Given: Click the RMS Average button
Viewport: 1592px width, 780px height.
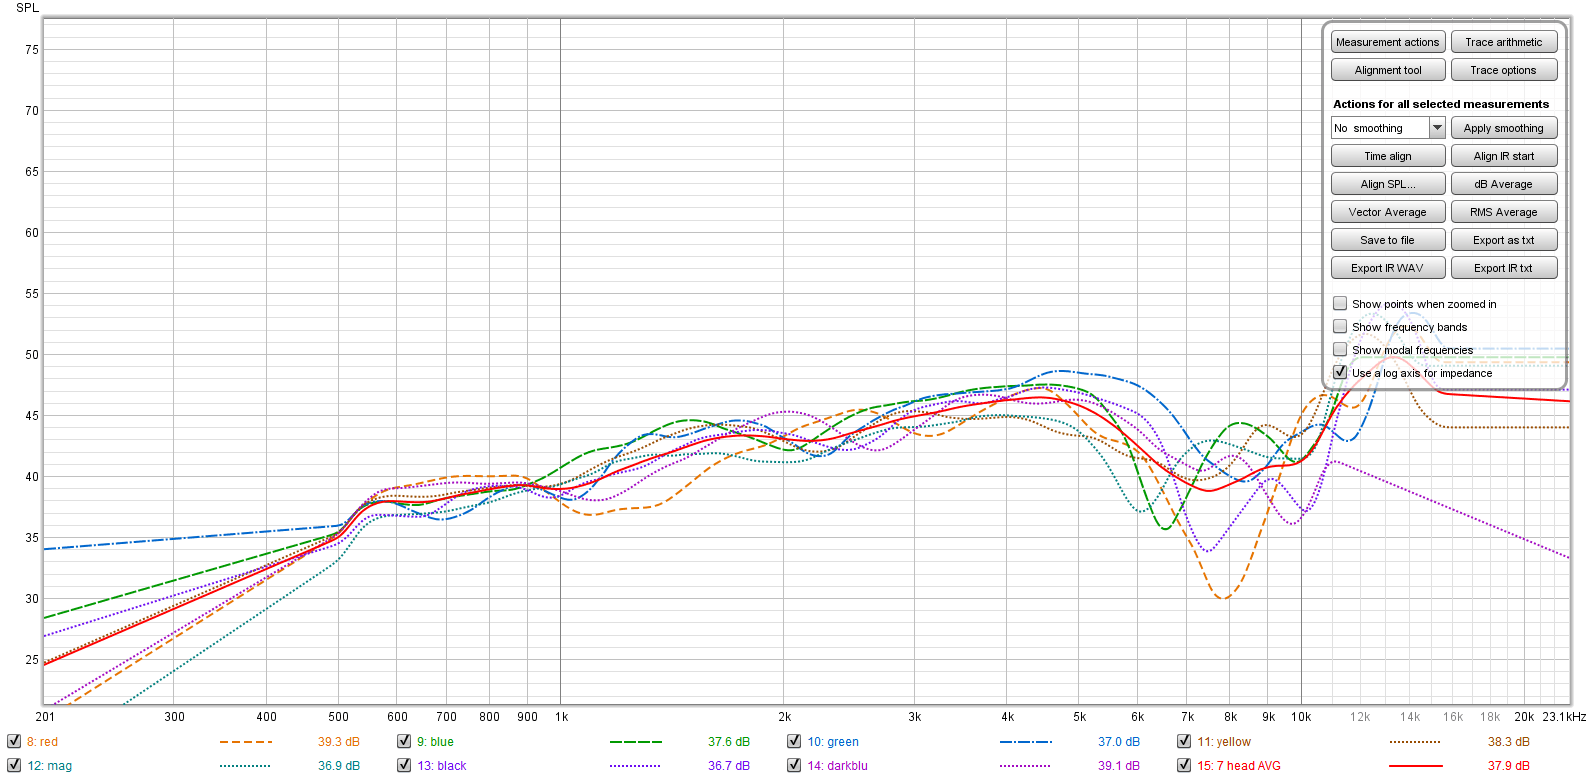Looking at the screenshot, I should 1504,212.
